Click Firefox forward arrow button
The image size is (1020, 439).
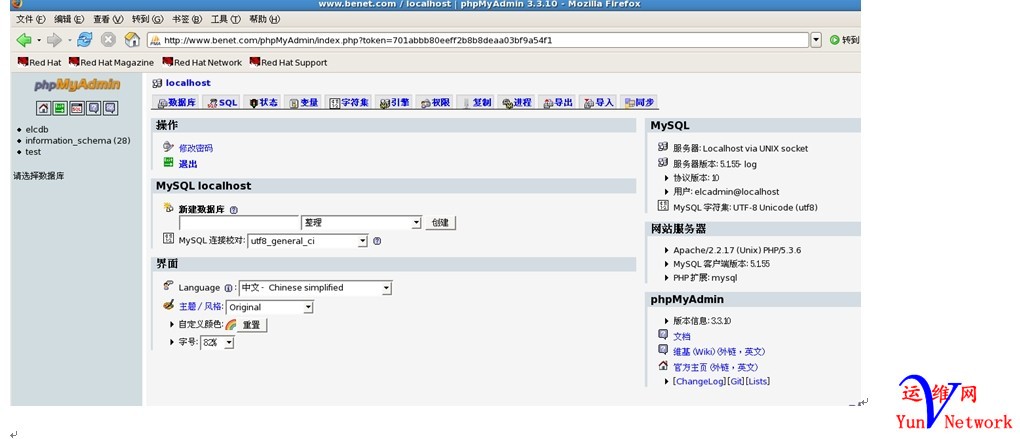[55, 40]
